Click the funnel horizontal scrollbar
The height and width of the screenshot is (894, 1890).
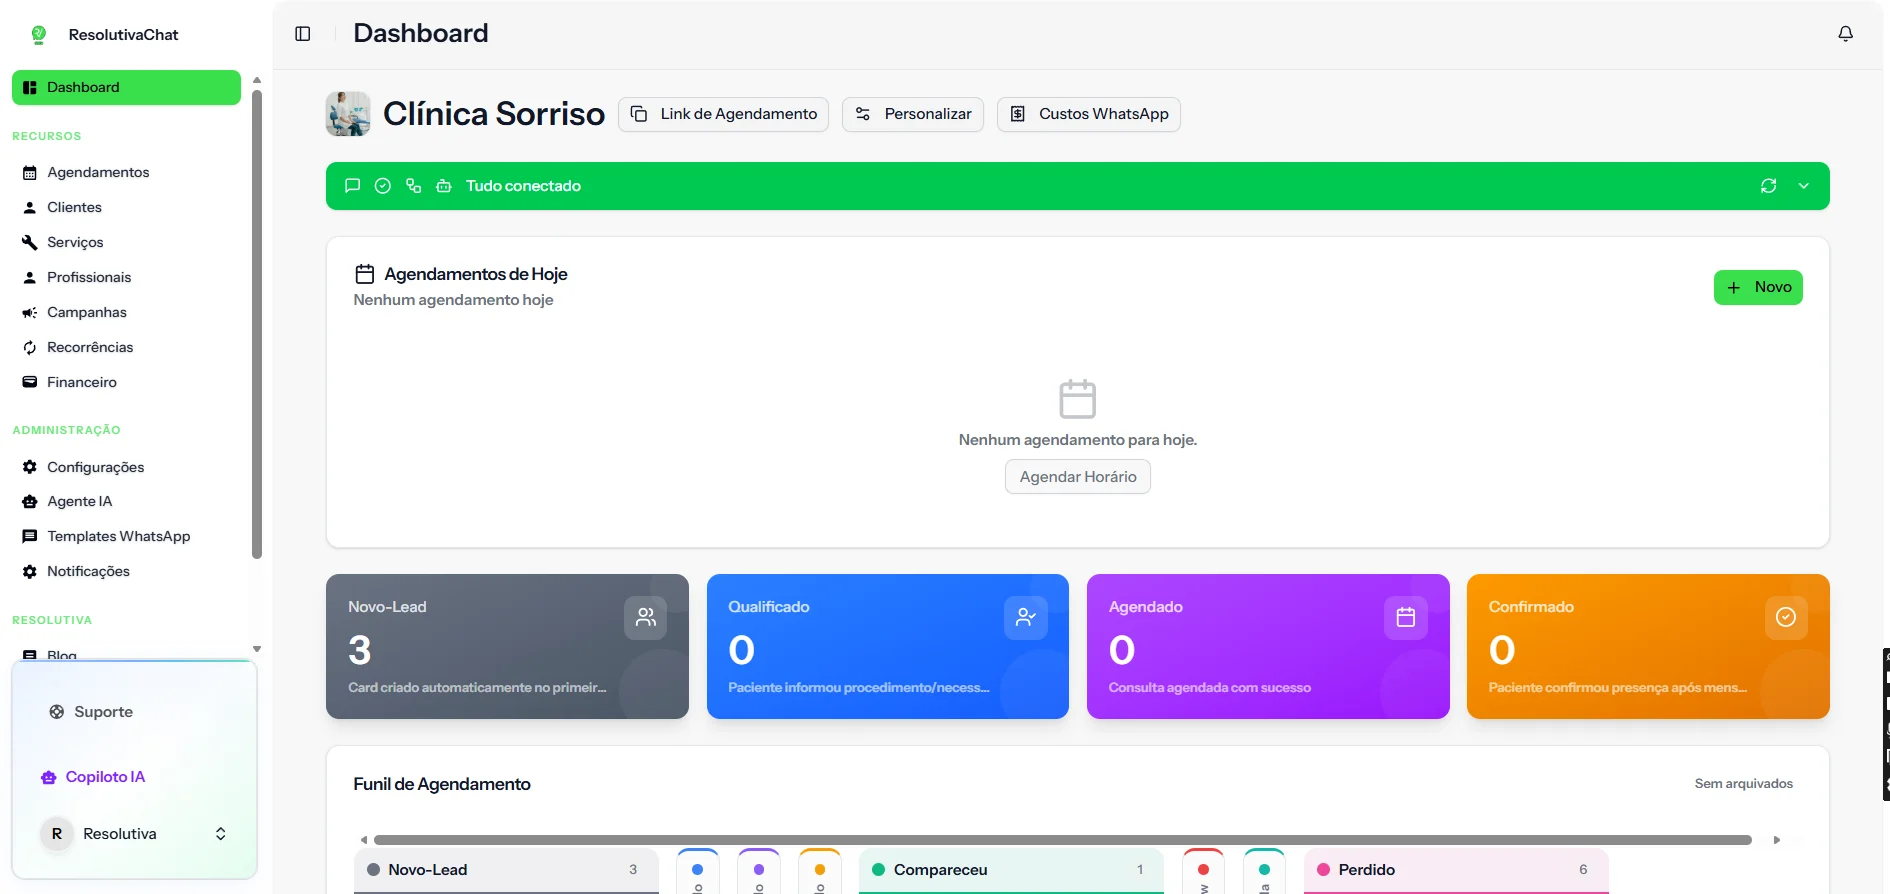point(1063,840)
